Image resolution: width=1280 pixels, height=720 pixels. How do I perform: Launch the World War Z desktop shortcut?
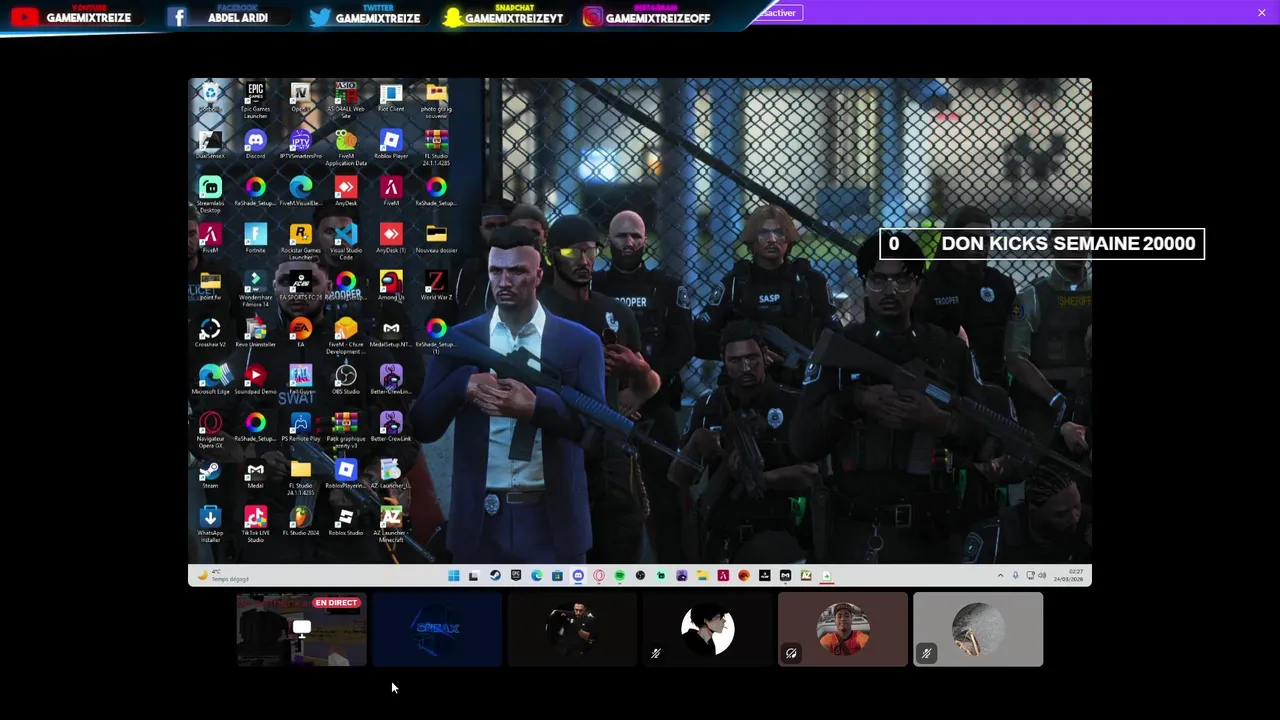436,286
